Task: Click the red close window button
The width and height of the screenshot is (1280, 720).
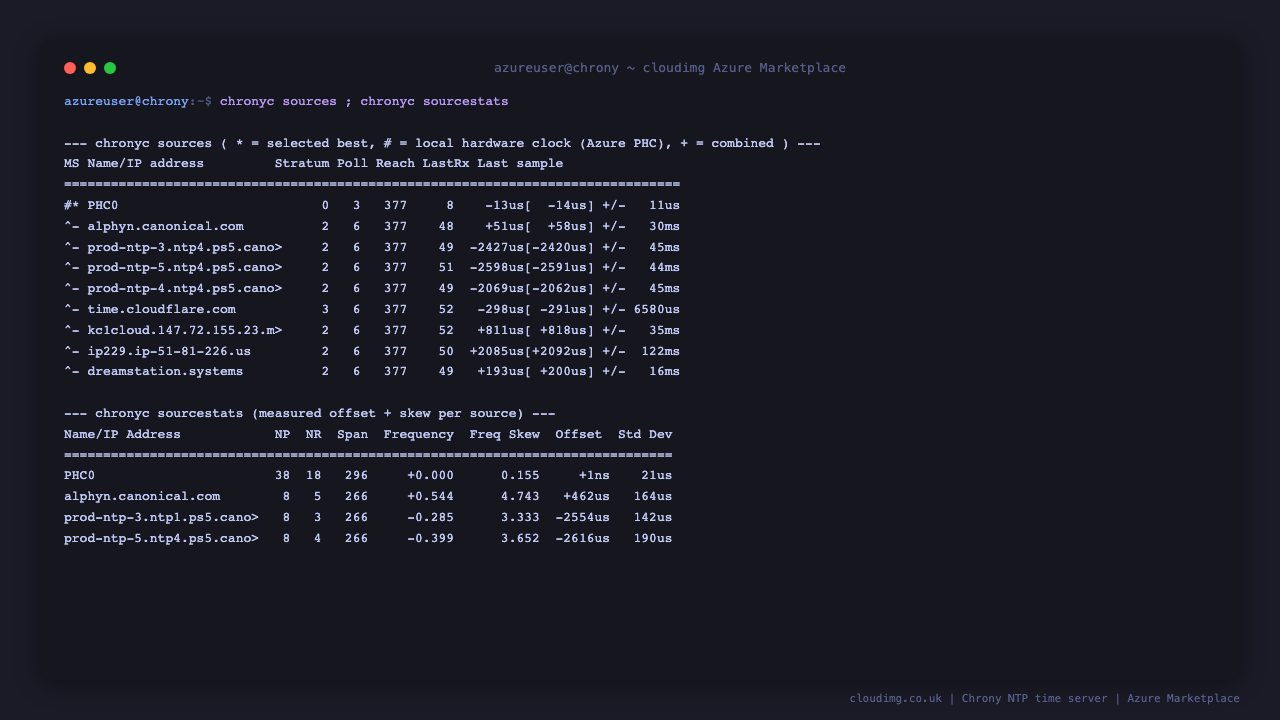Action: coord(70,68)
